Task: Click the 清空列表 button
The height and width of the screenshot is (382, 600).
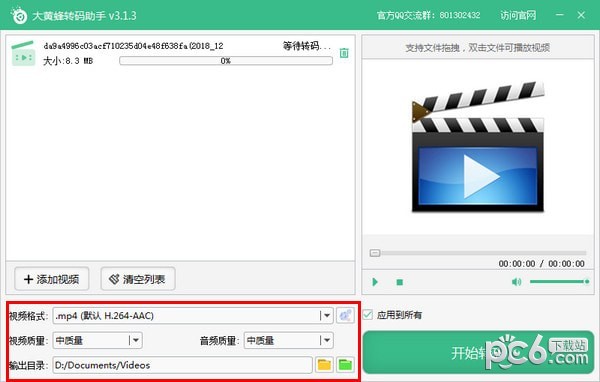Action: point(138,279)
